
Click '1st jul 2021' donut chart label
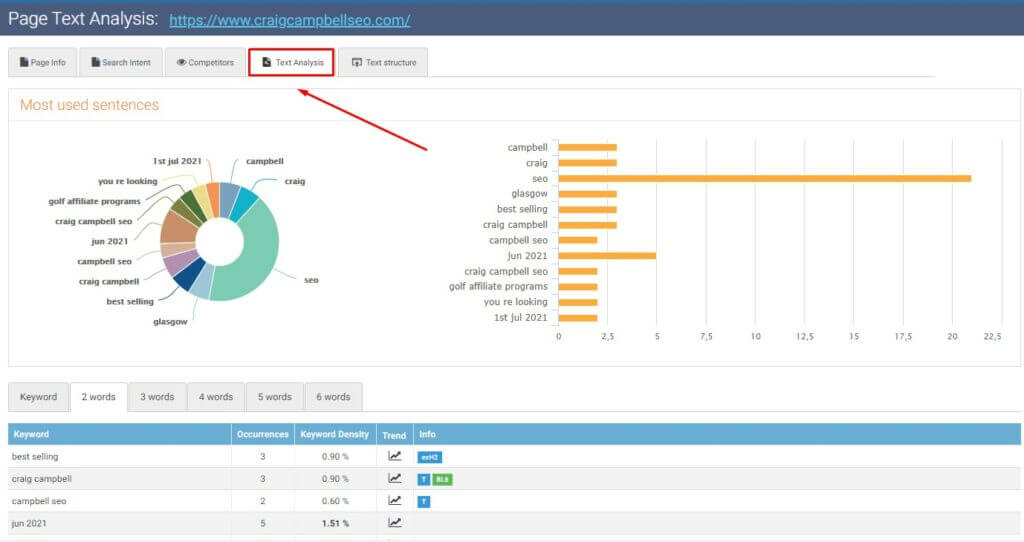coord(177,161)
